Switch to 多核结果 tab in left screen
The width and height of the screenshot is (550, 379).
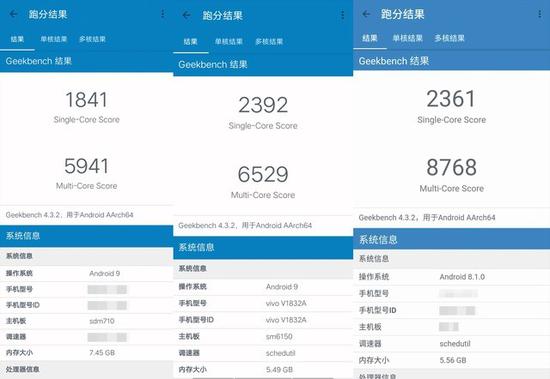click(x=92, y=39)
